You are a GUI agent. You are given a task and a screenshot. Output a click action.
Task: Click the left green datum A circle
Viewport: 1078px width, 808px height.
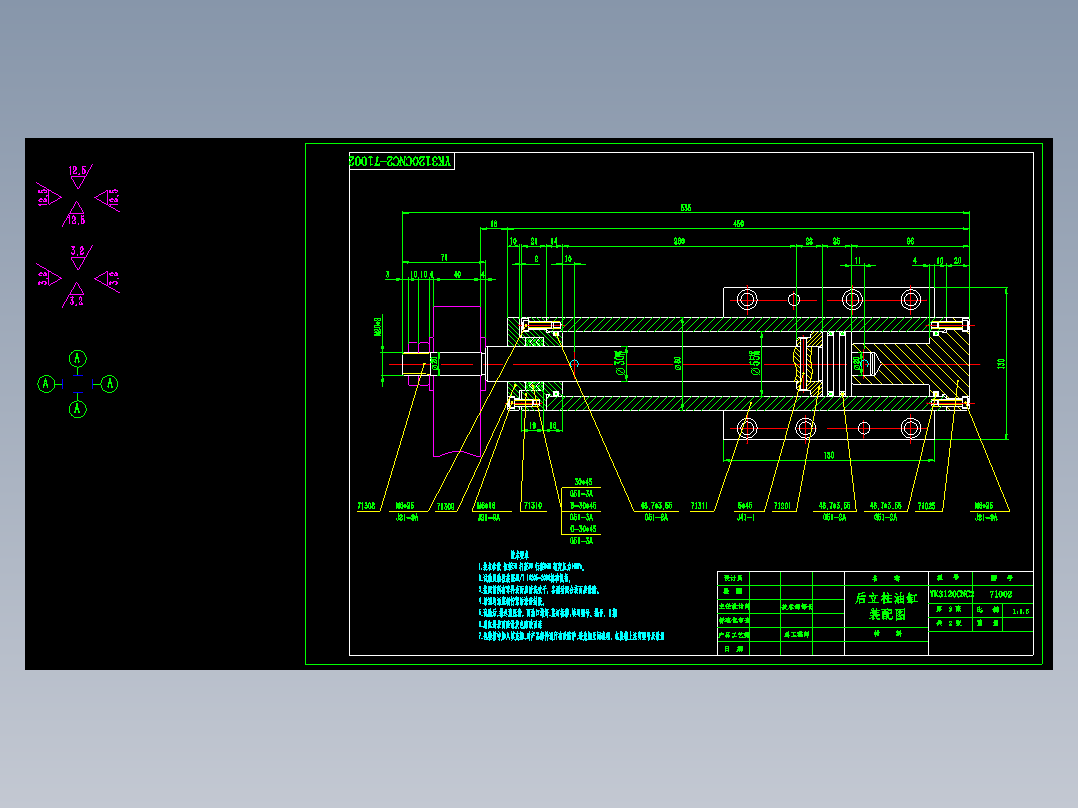(46, 384)
